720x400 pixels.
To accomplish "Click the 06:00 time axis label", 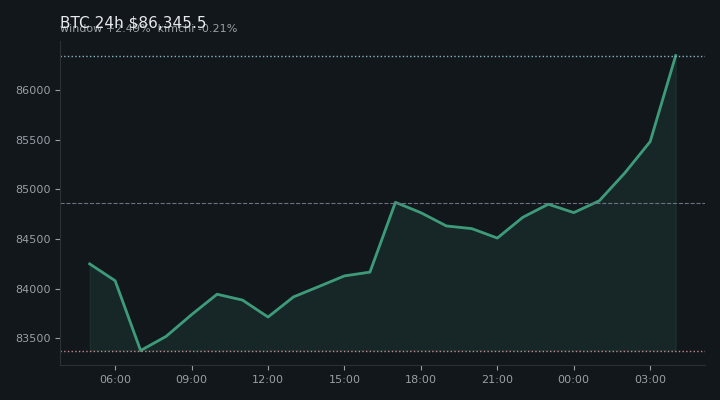I will pos(115,380).
